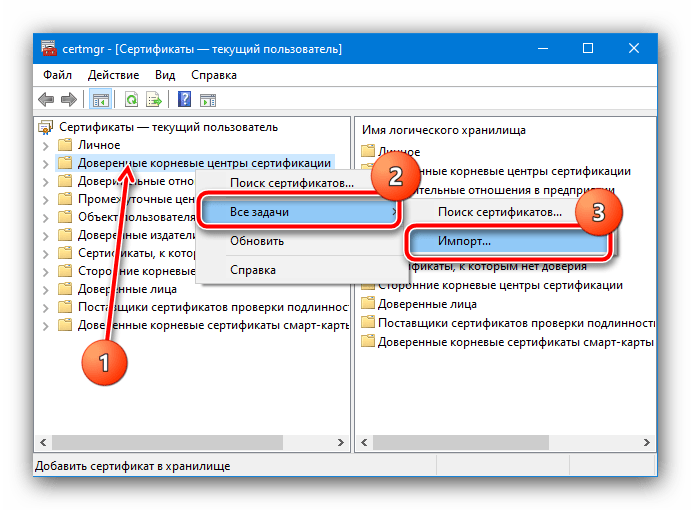
Task: Click left pane horizontal scrollbar thumb
Action: pyautogui.click(x=167, y=442)
